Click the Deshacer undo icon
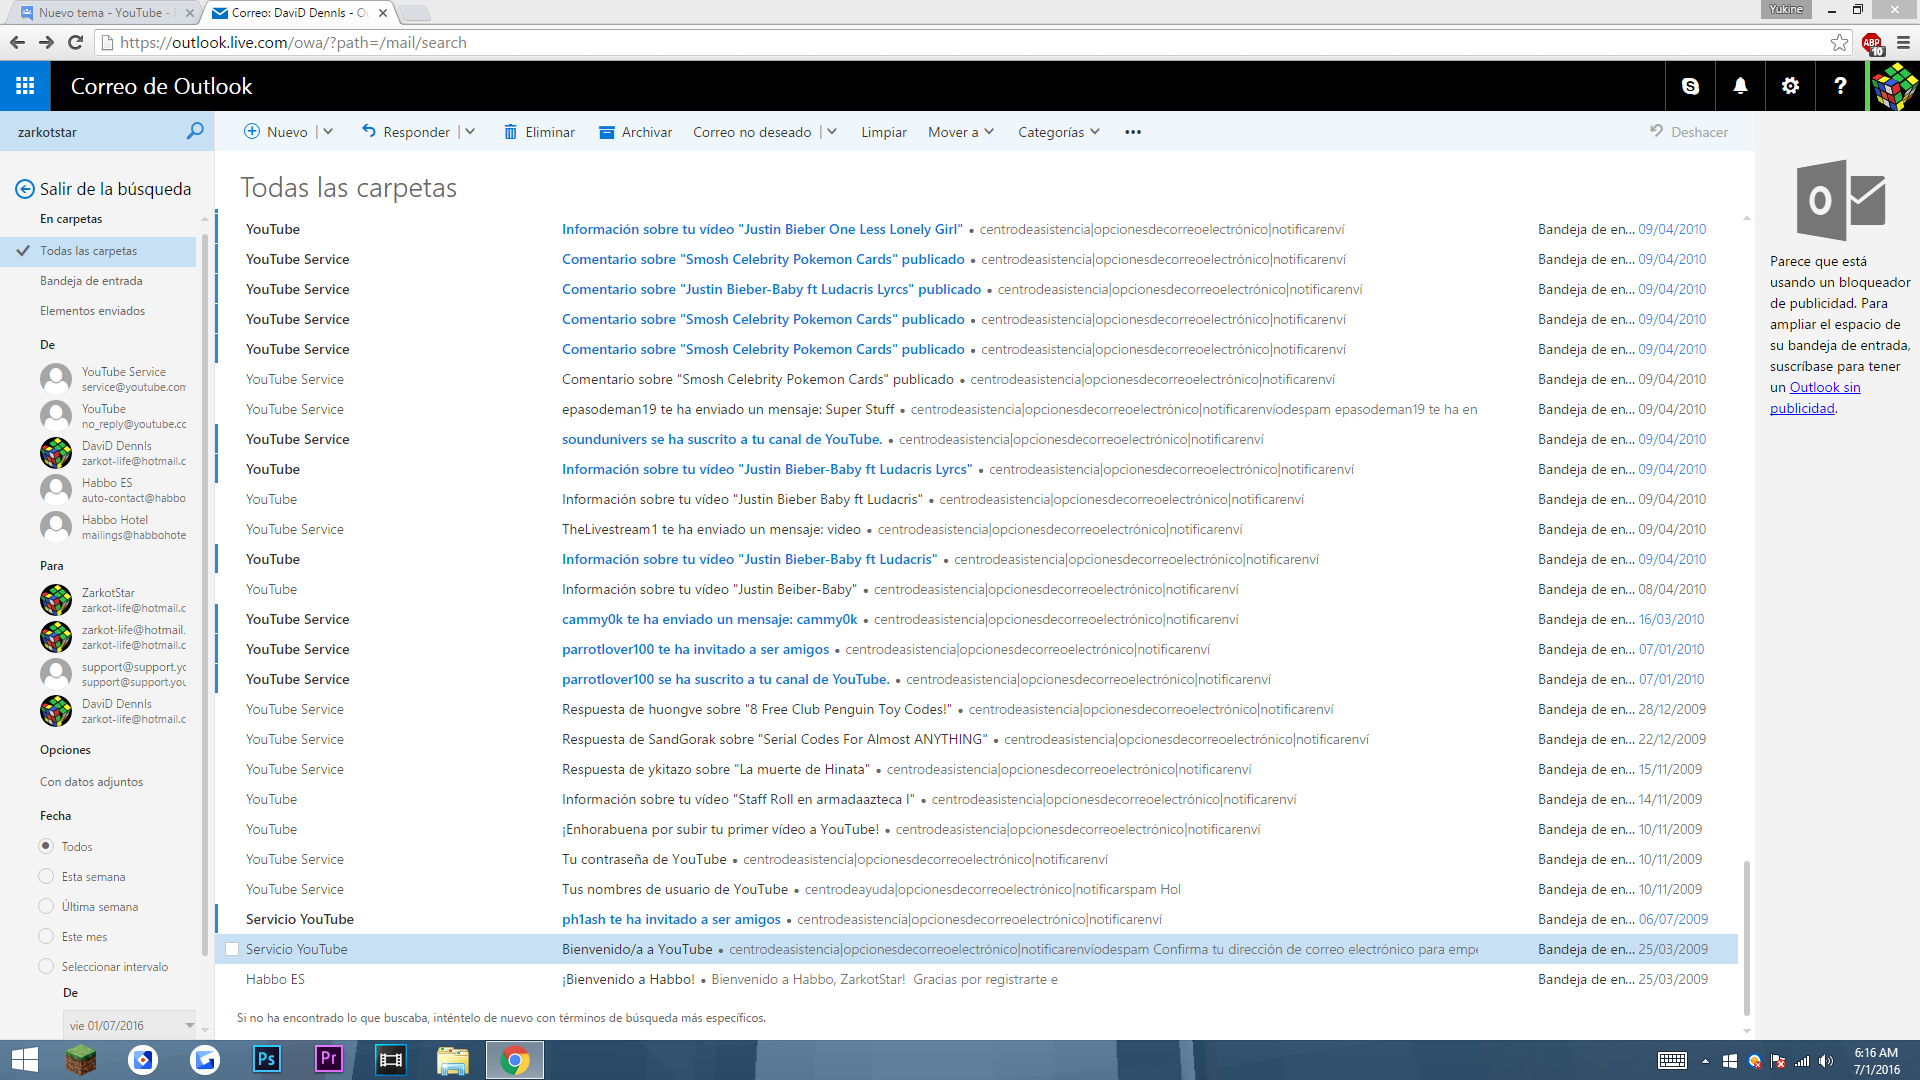The image size is (1920, 1080). 1657,131
